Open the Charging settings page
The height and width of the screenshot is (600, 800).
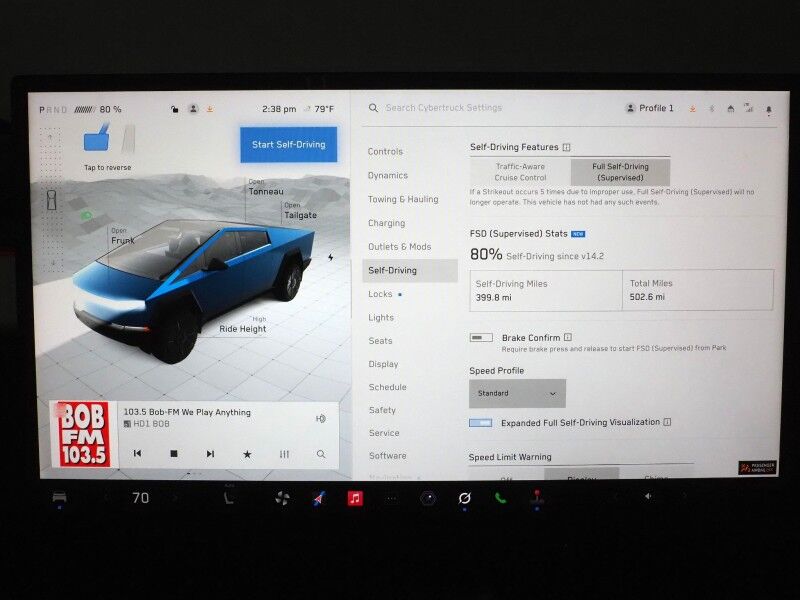386,223
